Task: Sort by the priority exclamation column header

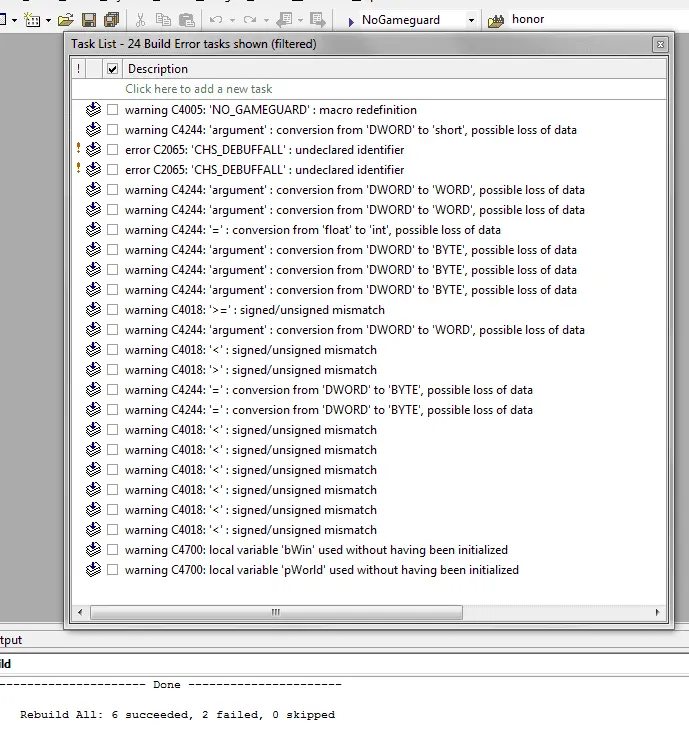Action: click(79, 69)
